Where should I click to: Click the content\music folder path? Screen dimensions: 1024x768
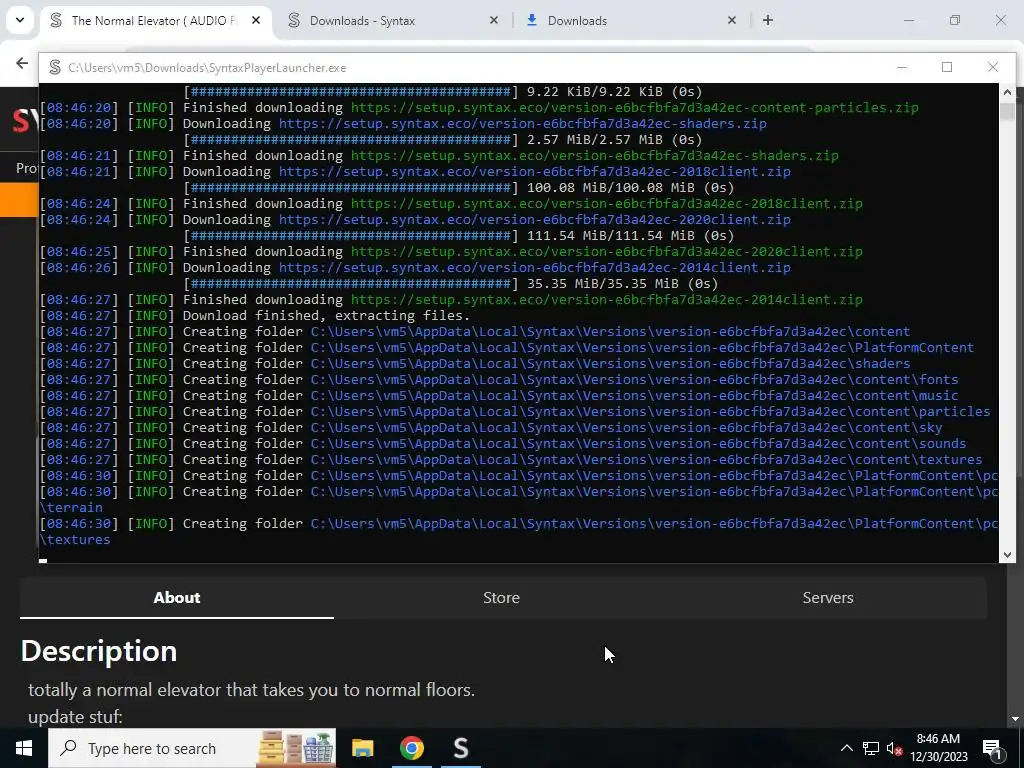[634, 395]
